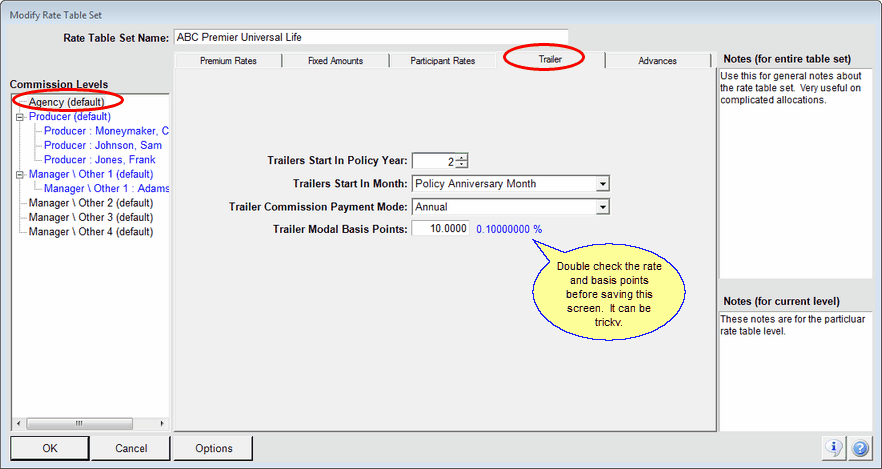882x469 pixels.
Task: Select Producer : Johnson, Sam in tree
Action: [99, 145]
